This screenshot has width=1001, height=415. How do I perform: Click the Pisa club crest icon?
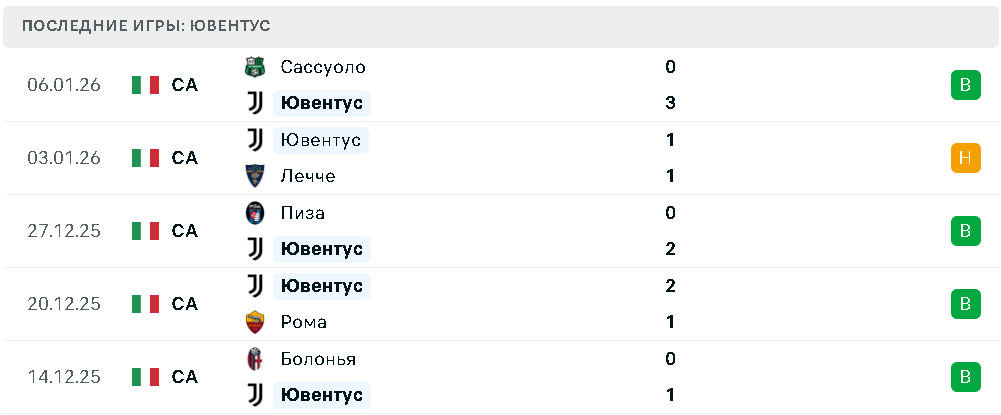(255, 213)
